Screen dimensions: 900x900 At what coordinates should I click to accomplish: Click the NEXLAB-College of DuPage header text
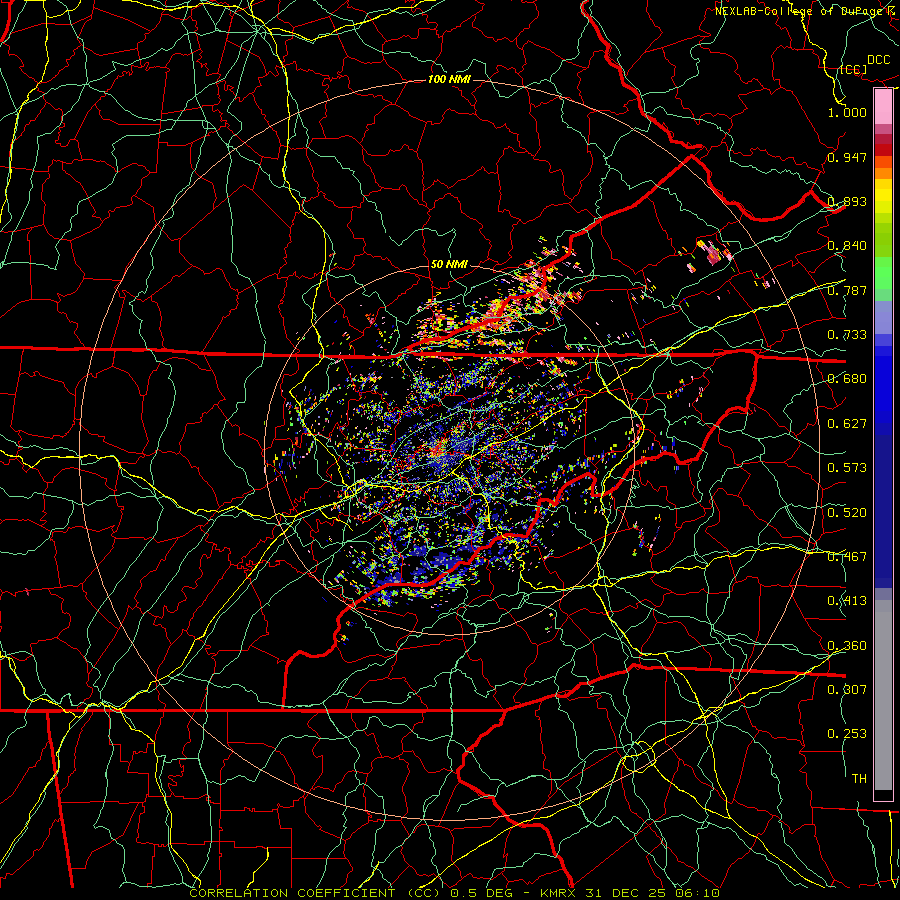(799, 11)
